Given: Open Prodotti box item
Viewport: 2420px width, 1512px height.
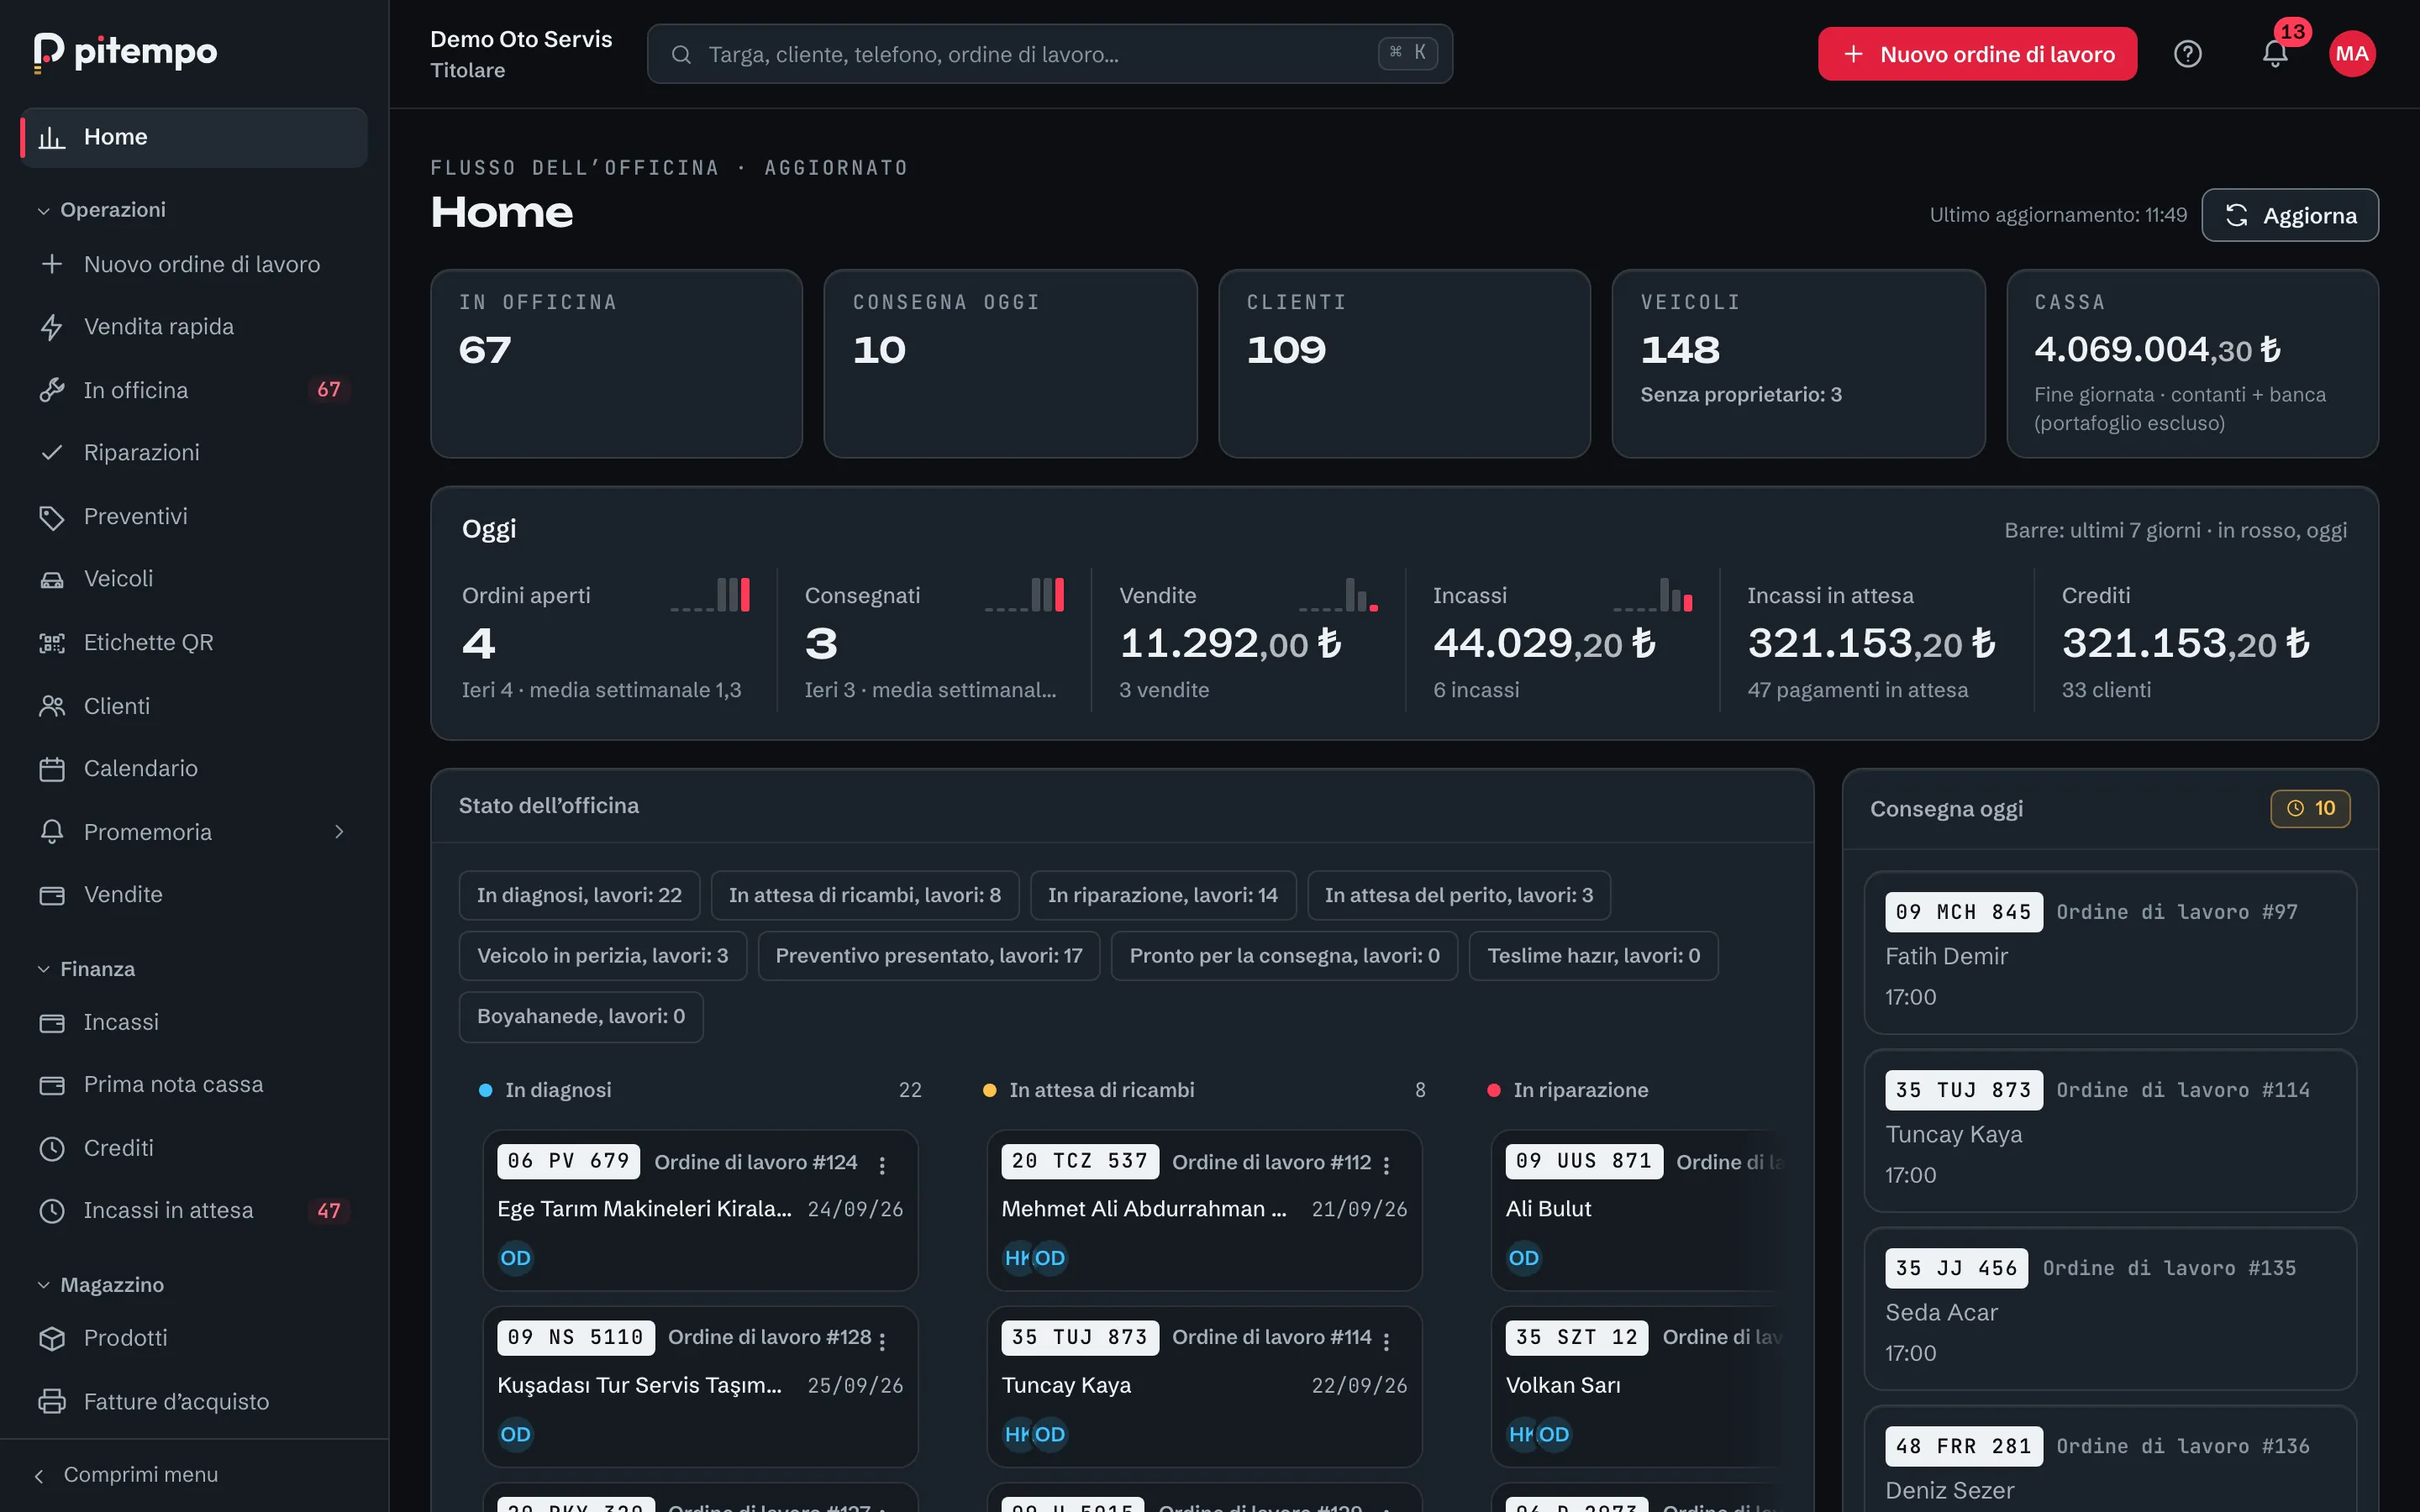Looking at the screenshot, I should 194,1338.
